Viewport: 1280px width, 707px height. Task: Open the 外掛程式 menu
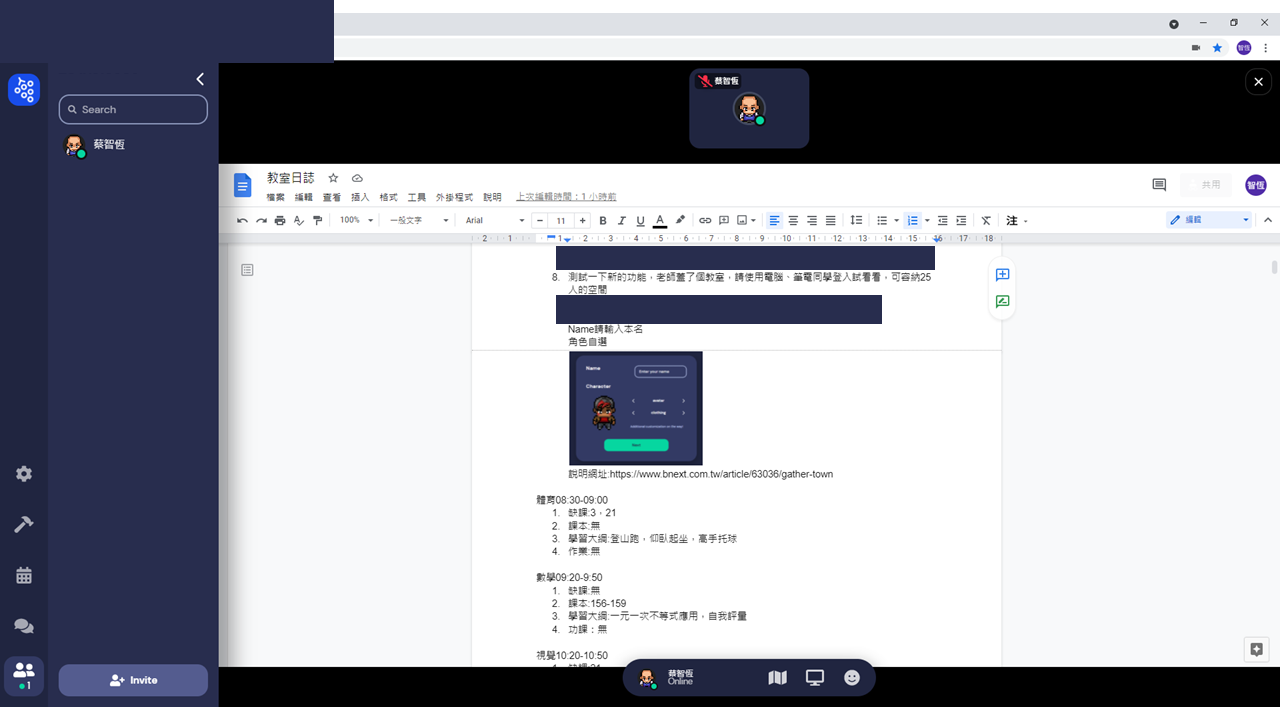tap(454, 198)
